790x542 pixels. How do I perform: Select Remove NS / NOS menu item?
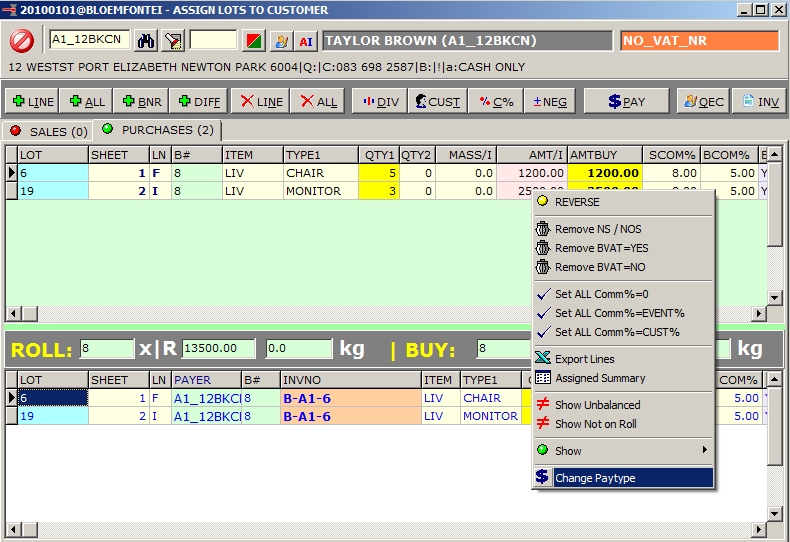pos(624,229)
